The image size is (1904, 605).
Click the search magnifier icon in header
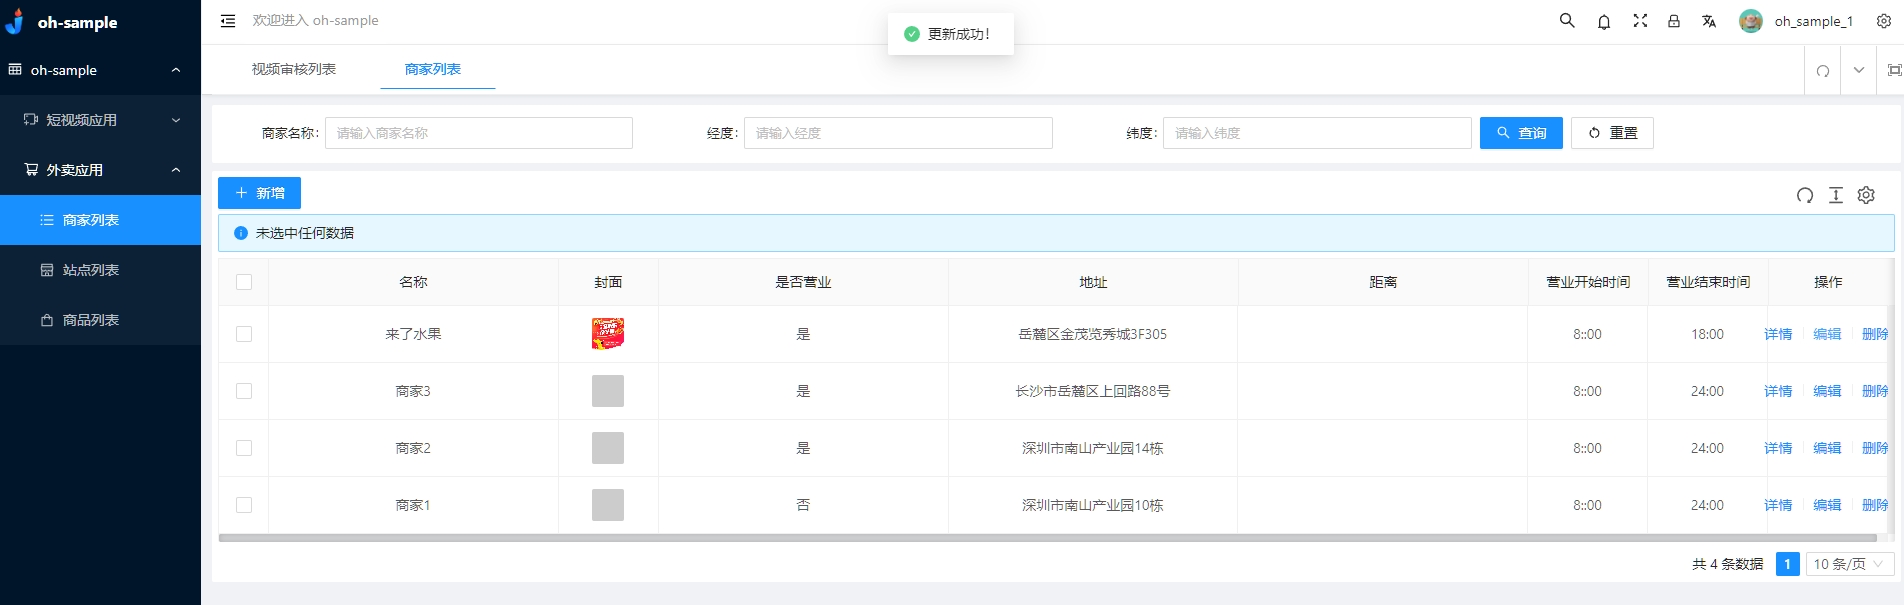1567,21
